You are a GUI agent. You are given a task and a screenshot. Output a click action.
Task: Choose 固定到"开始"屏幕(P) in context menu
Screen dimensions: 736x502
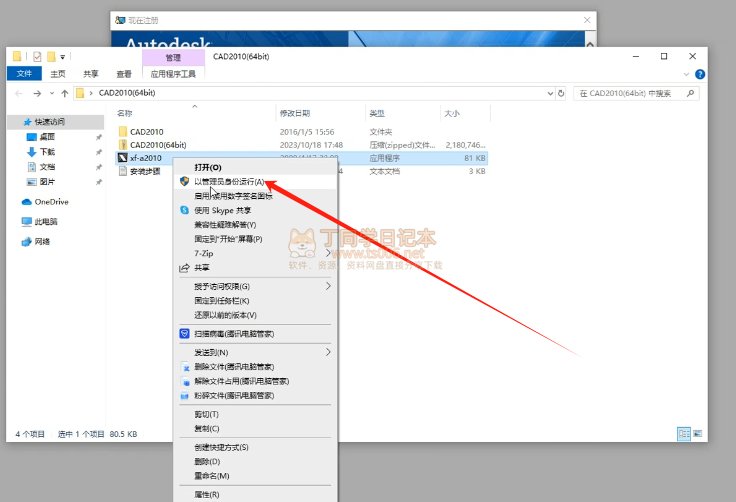click(x=255, y=239)
